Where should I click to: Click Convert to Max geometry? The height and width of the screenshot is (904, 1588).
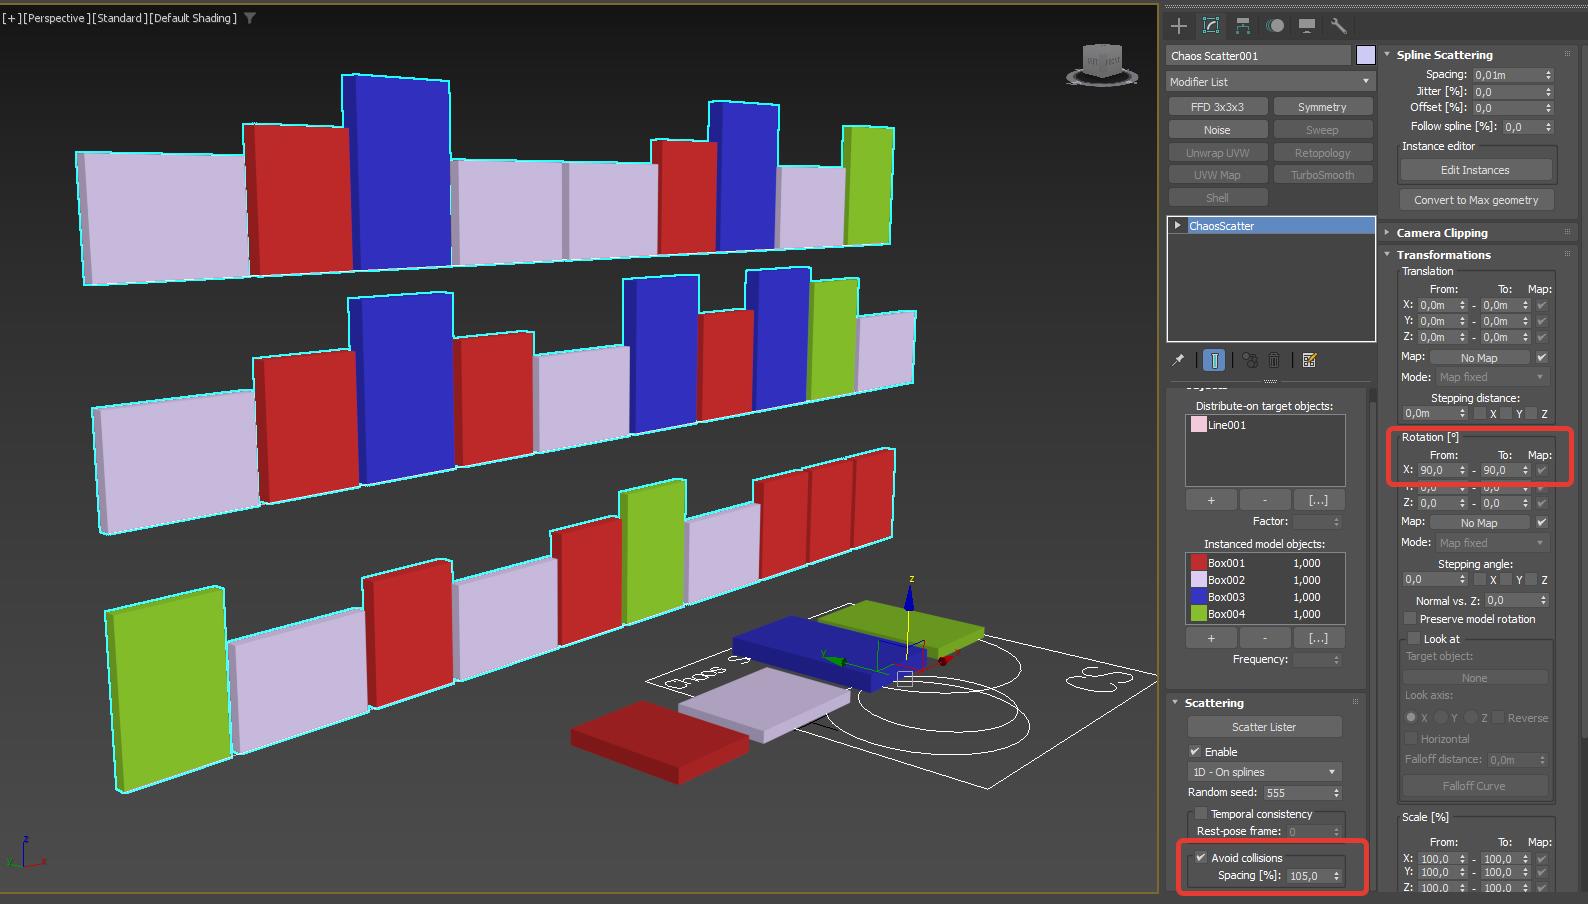coord(1475,200)
